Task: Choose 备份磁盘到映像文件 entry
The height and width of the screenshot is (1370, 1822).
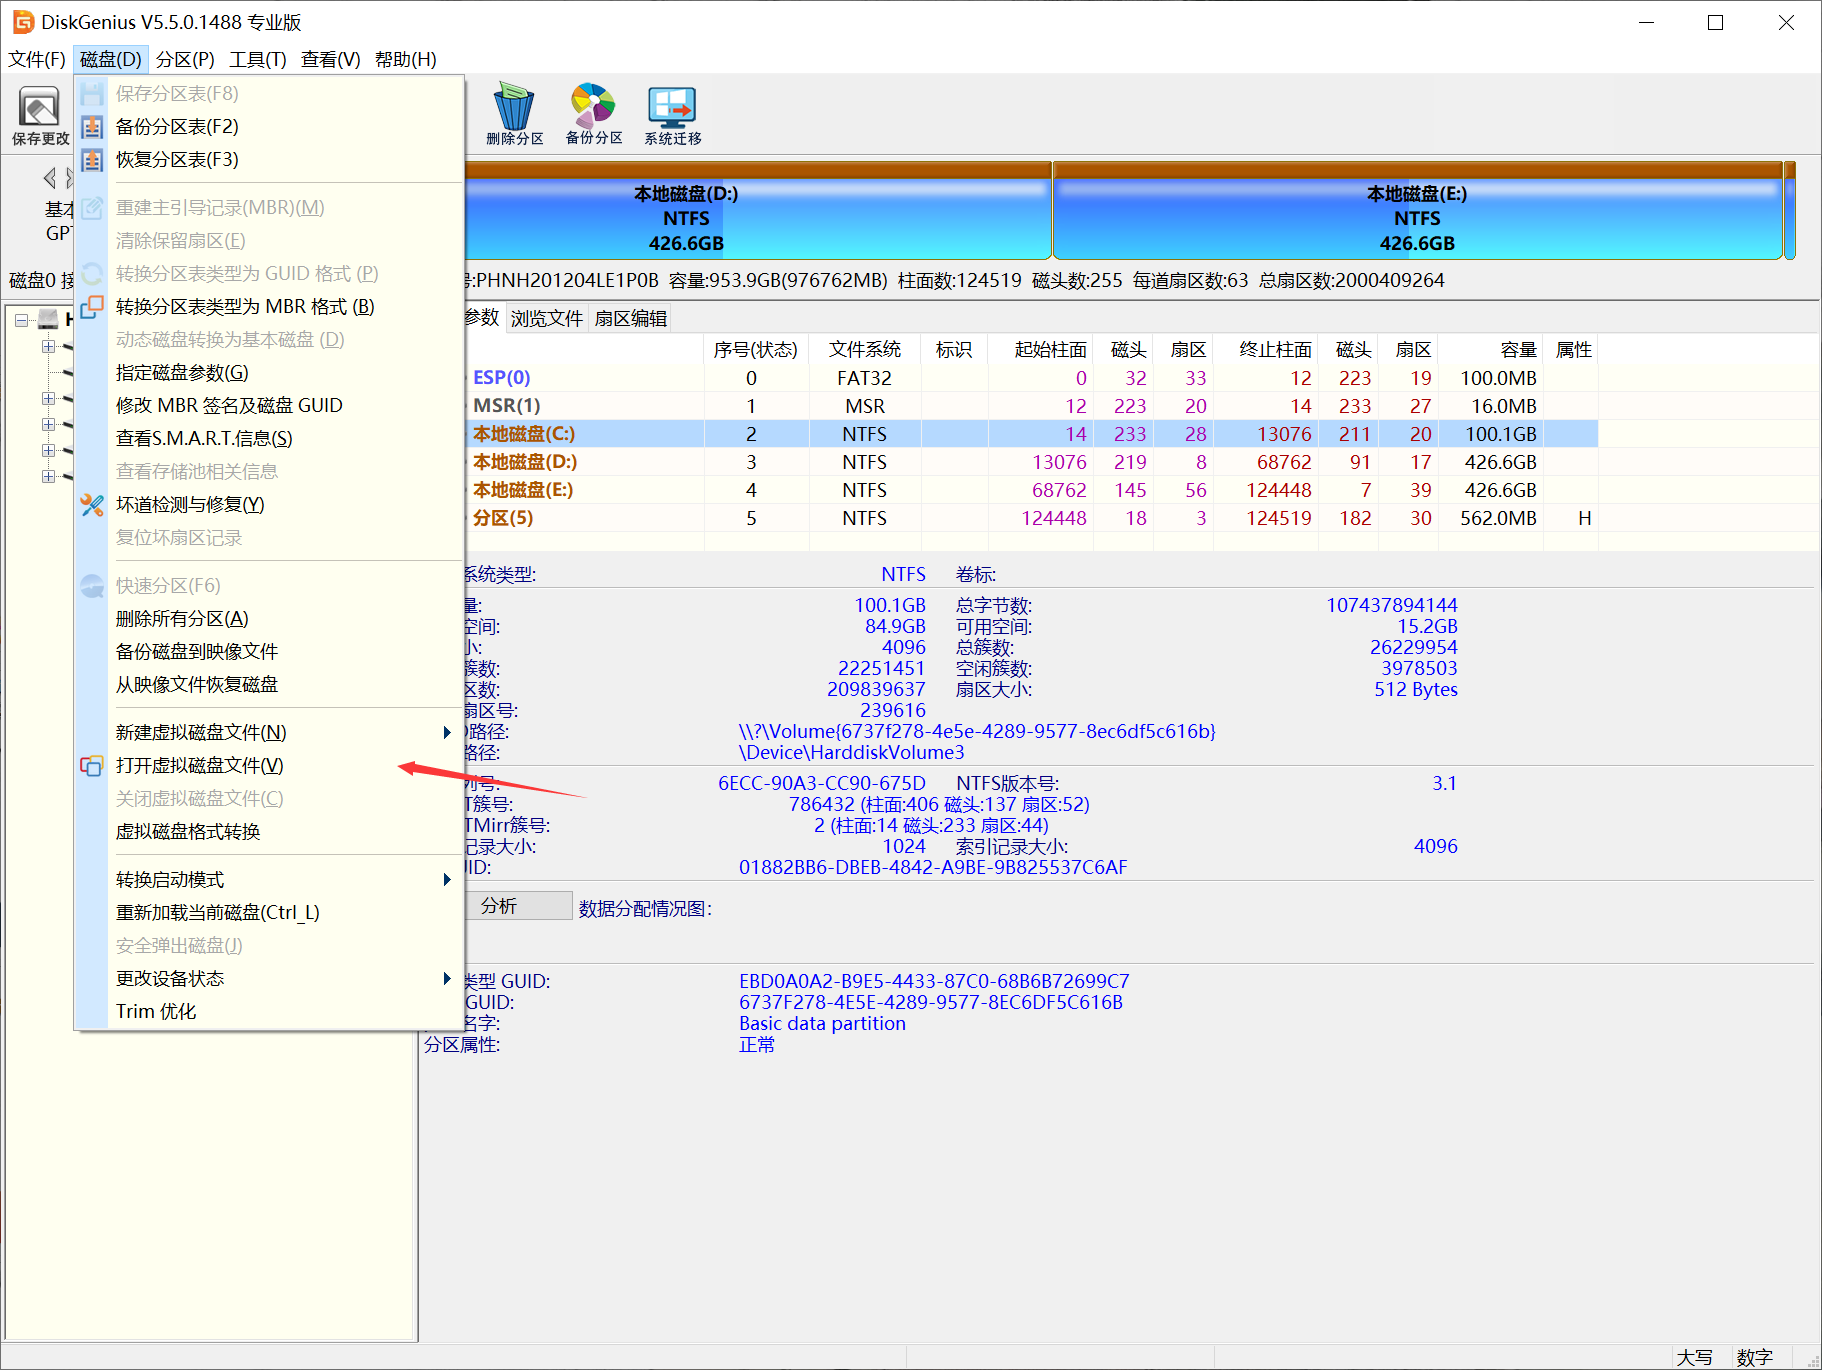Action: click(270, 652)
